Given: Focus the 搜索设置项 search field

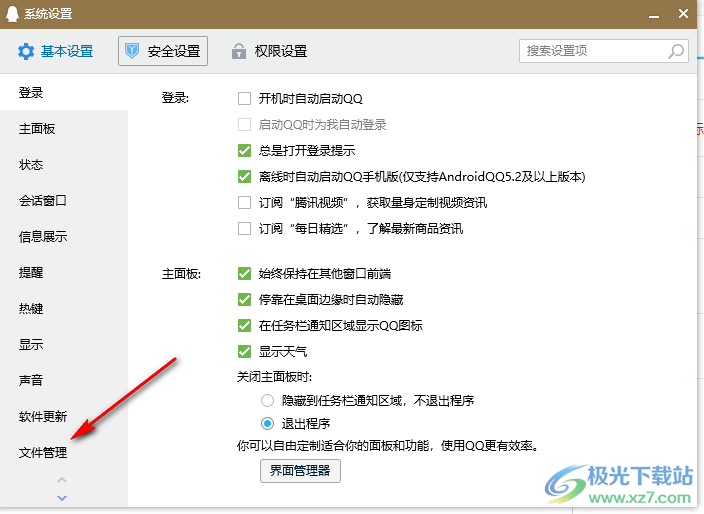Looking at the screenshot, I should point(604,51).
